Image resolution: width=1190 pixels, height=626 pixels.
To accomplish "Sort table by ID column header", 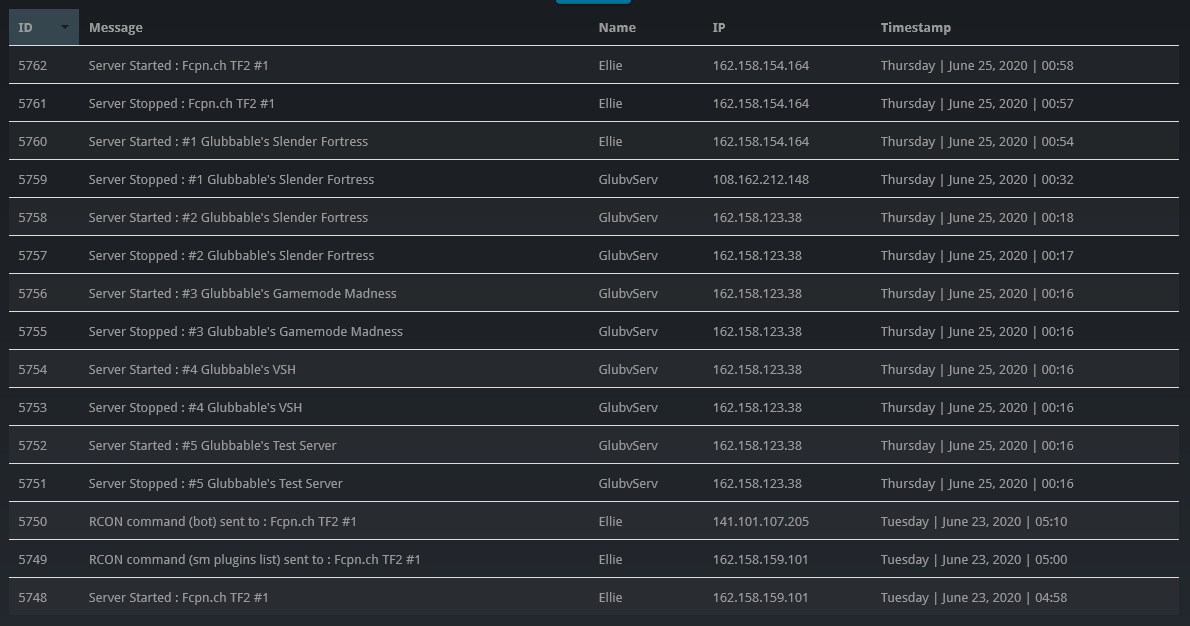I will coord(43,27).
